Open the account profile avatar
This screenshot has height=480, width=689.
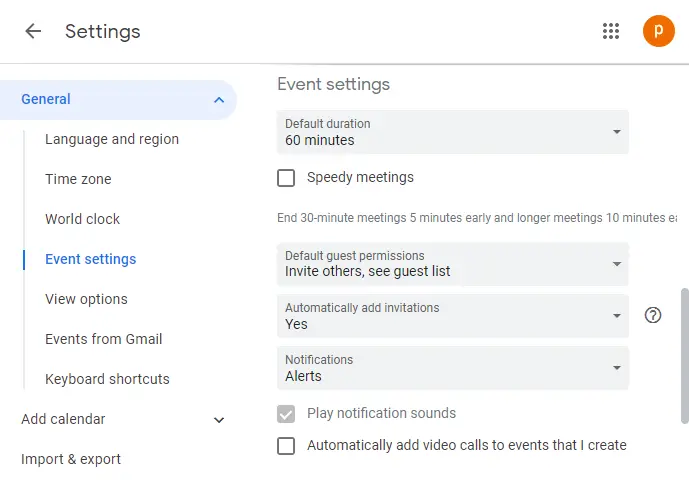(658, 31)
